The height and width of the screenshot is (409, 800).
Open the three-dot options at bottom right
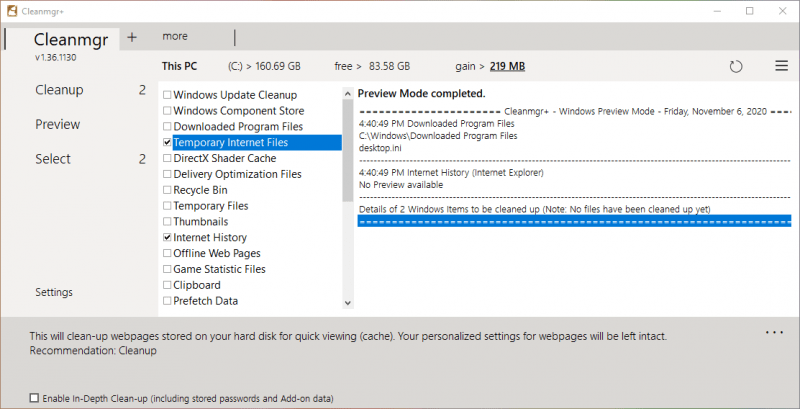point(774,331)
